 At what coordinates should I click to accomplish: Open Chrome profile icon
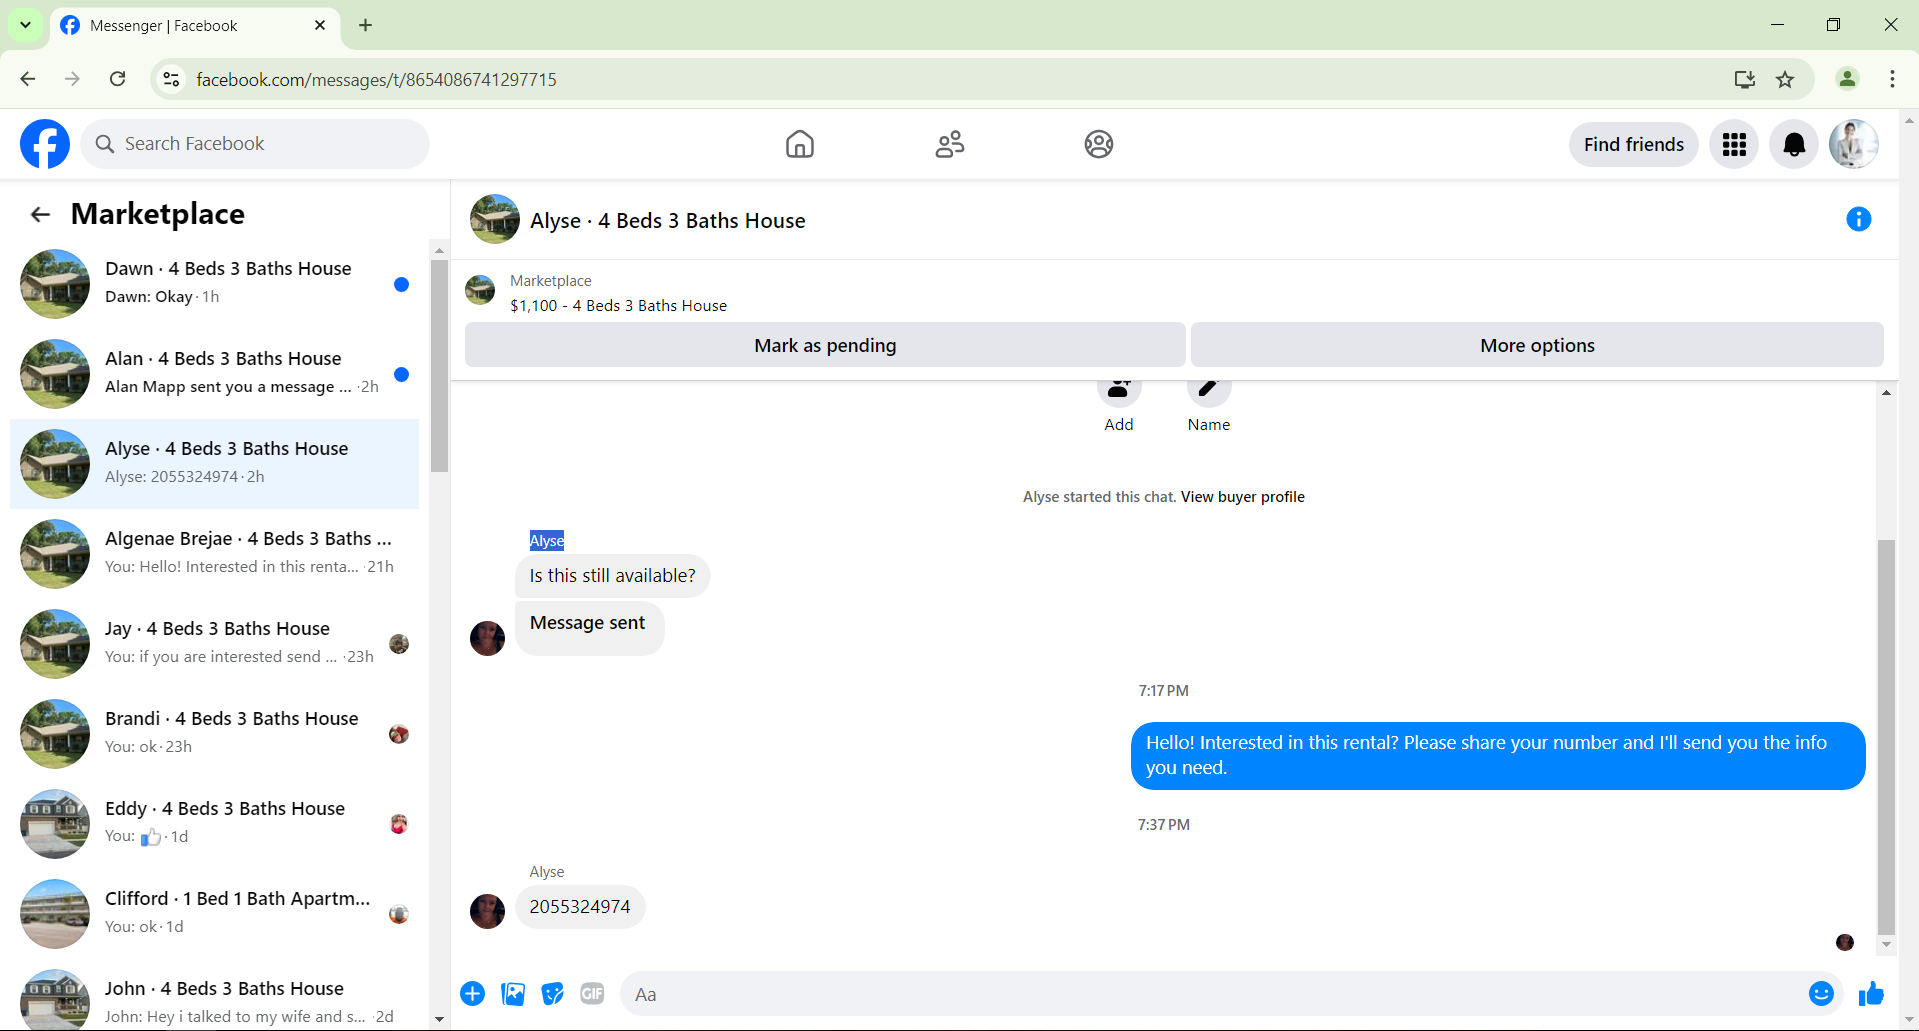(x=1847, y=79)
